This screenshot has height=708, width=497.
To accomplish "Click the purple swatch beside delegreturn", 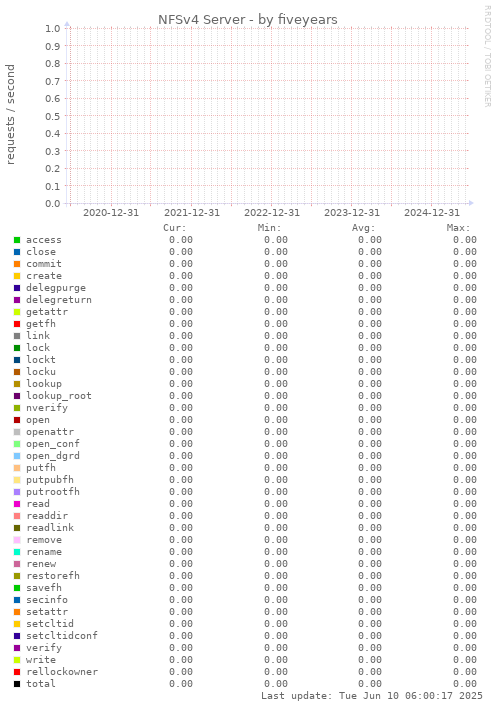I will [17, 300].
